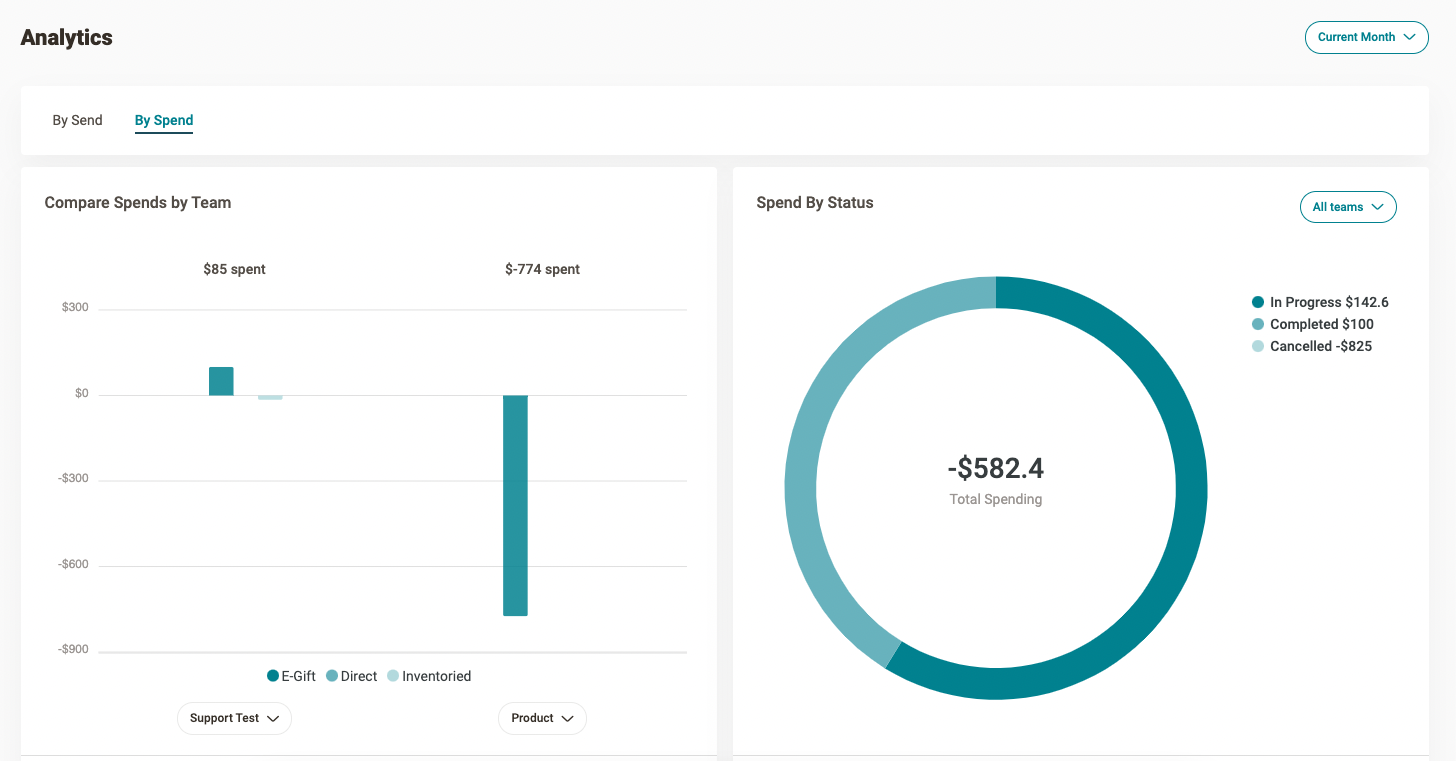
Task: Click the positive E-Gift bar for Support Test
Action: pyautogui.click(x=221, y=381)
